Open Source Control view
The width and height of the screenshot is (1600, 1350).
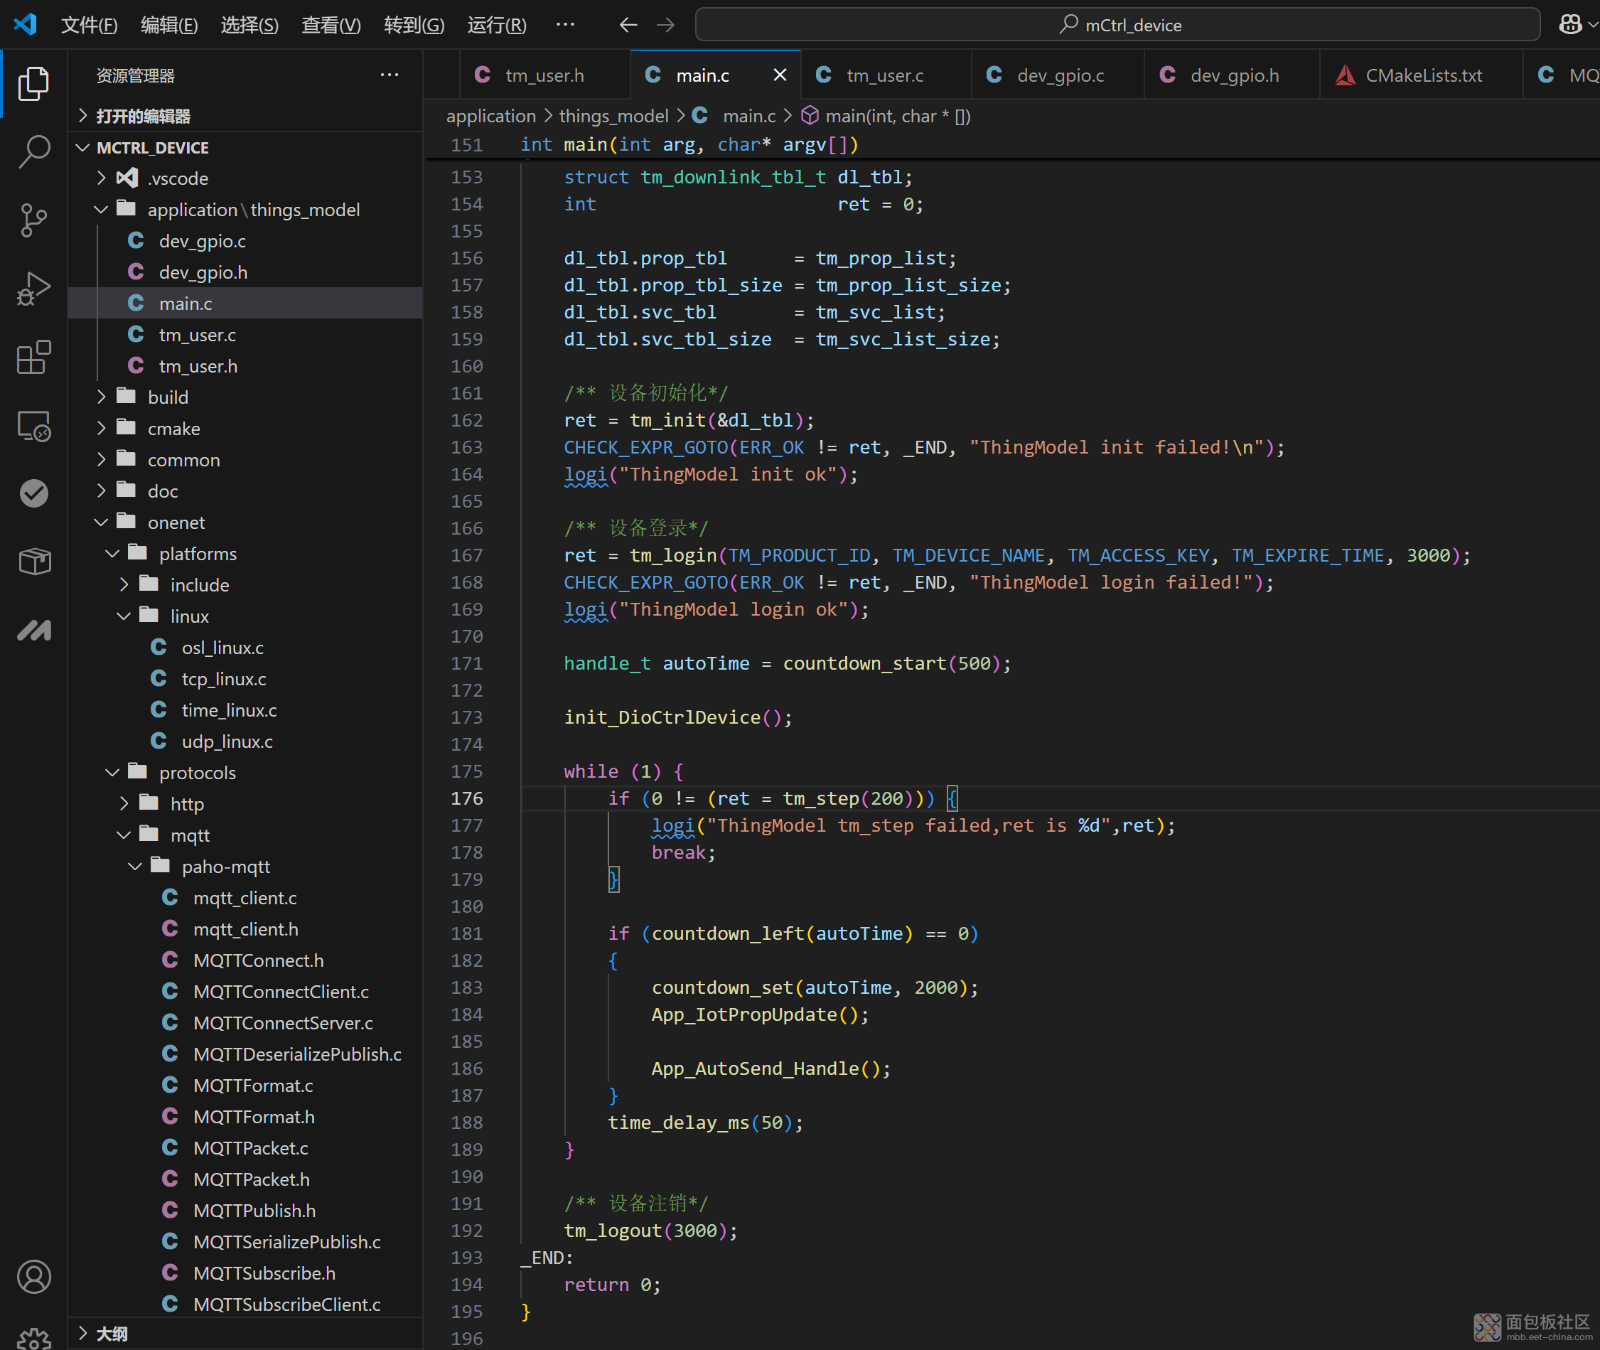pyautogui.click(x=33, y=220)
